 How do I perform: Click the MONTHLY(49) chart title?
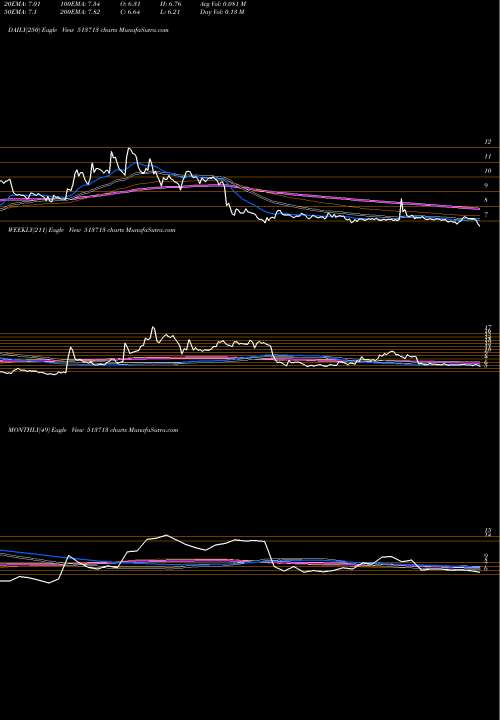[93, 430]
